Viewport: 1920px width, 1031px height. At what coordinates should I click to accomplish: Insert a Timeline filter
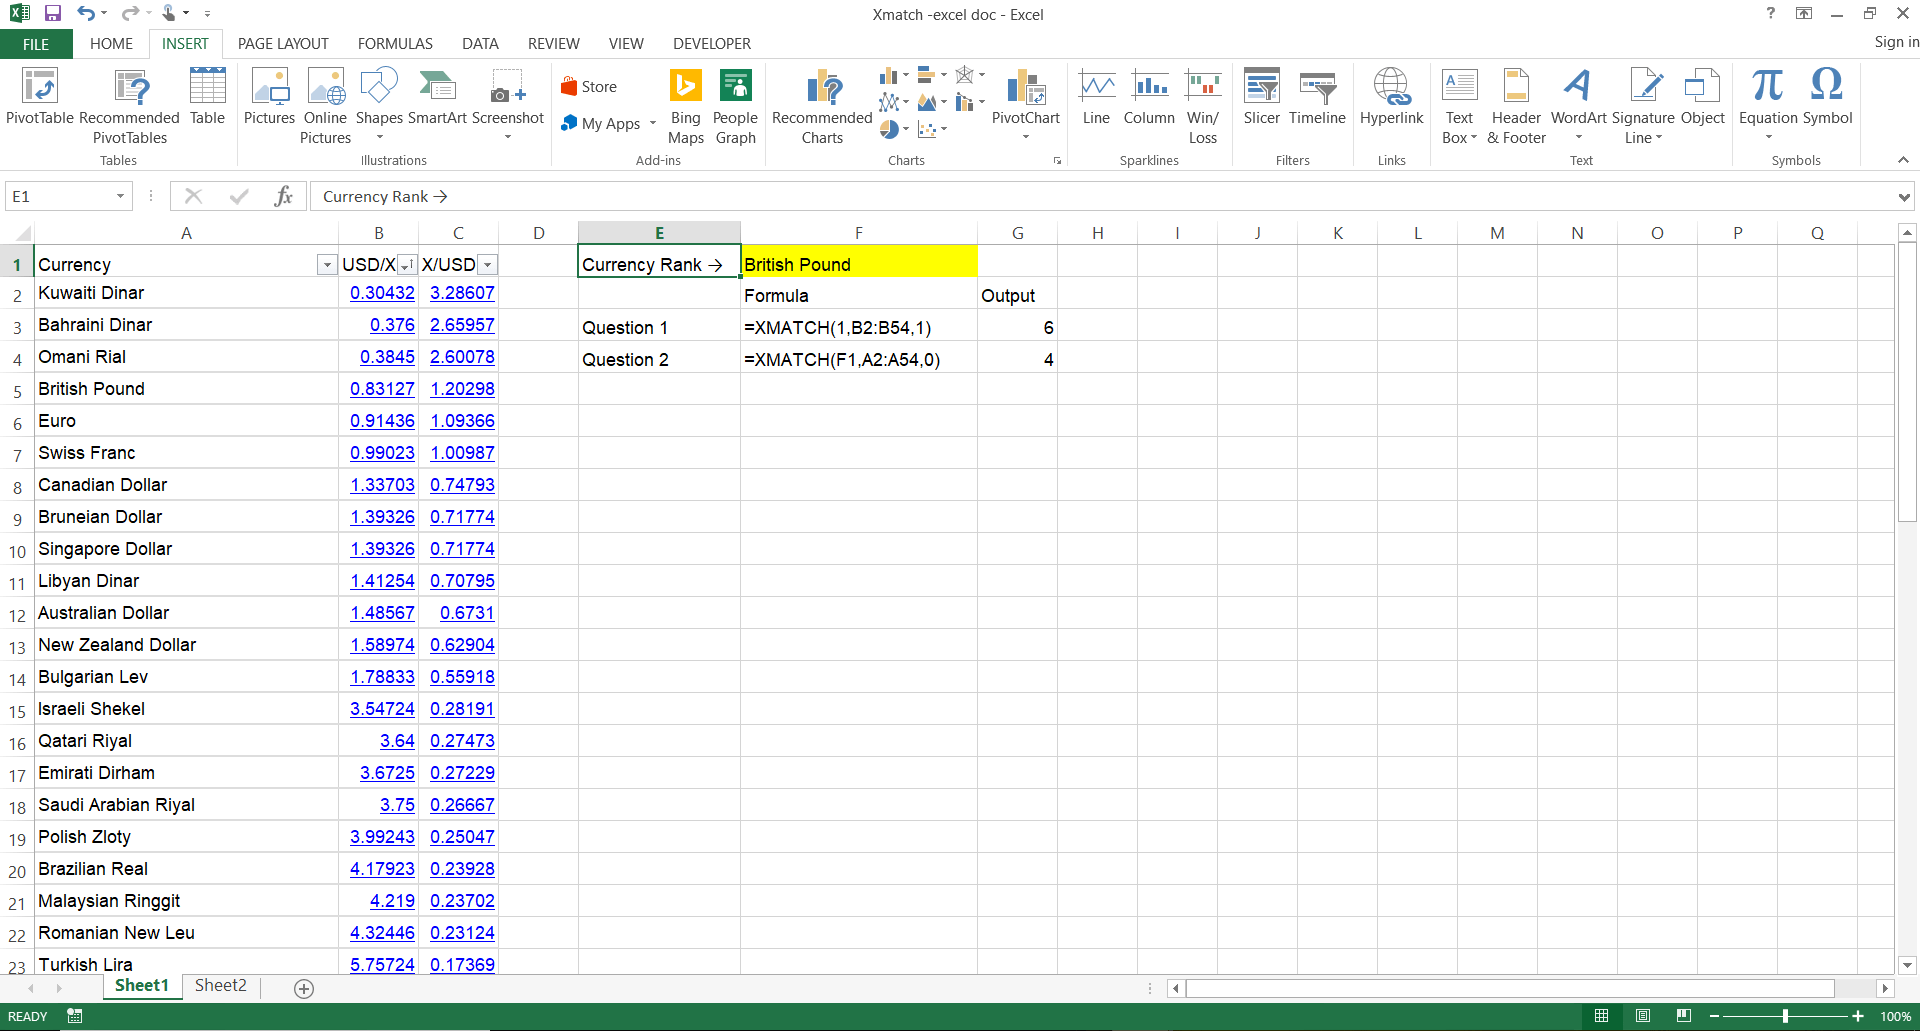1317,100
